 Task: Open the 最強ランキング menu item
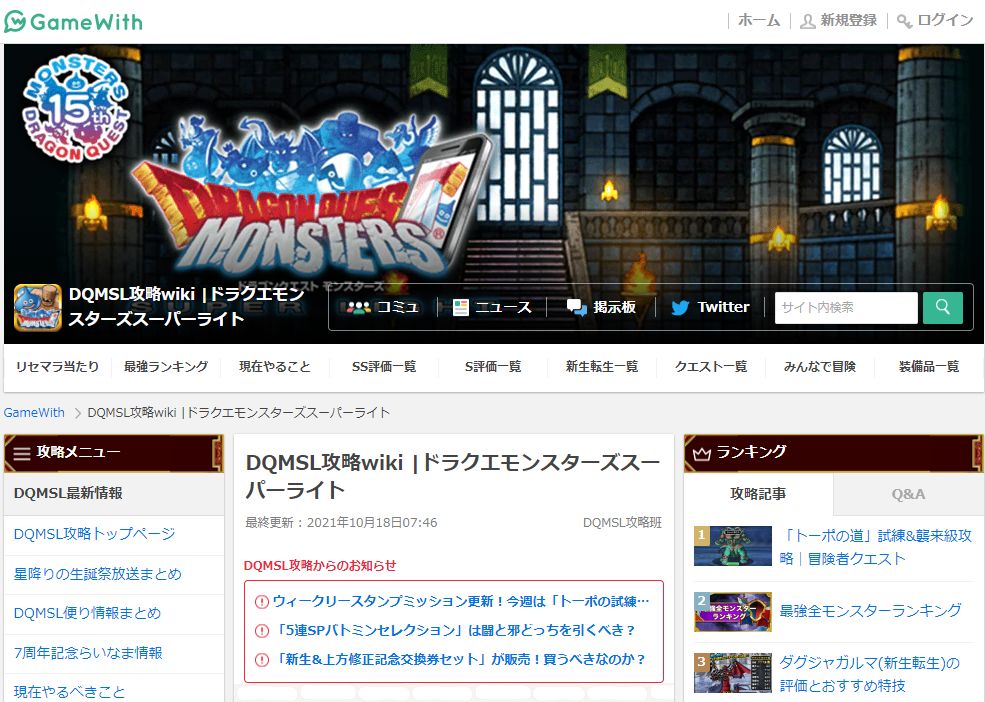pos(166,366)
